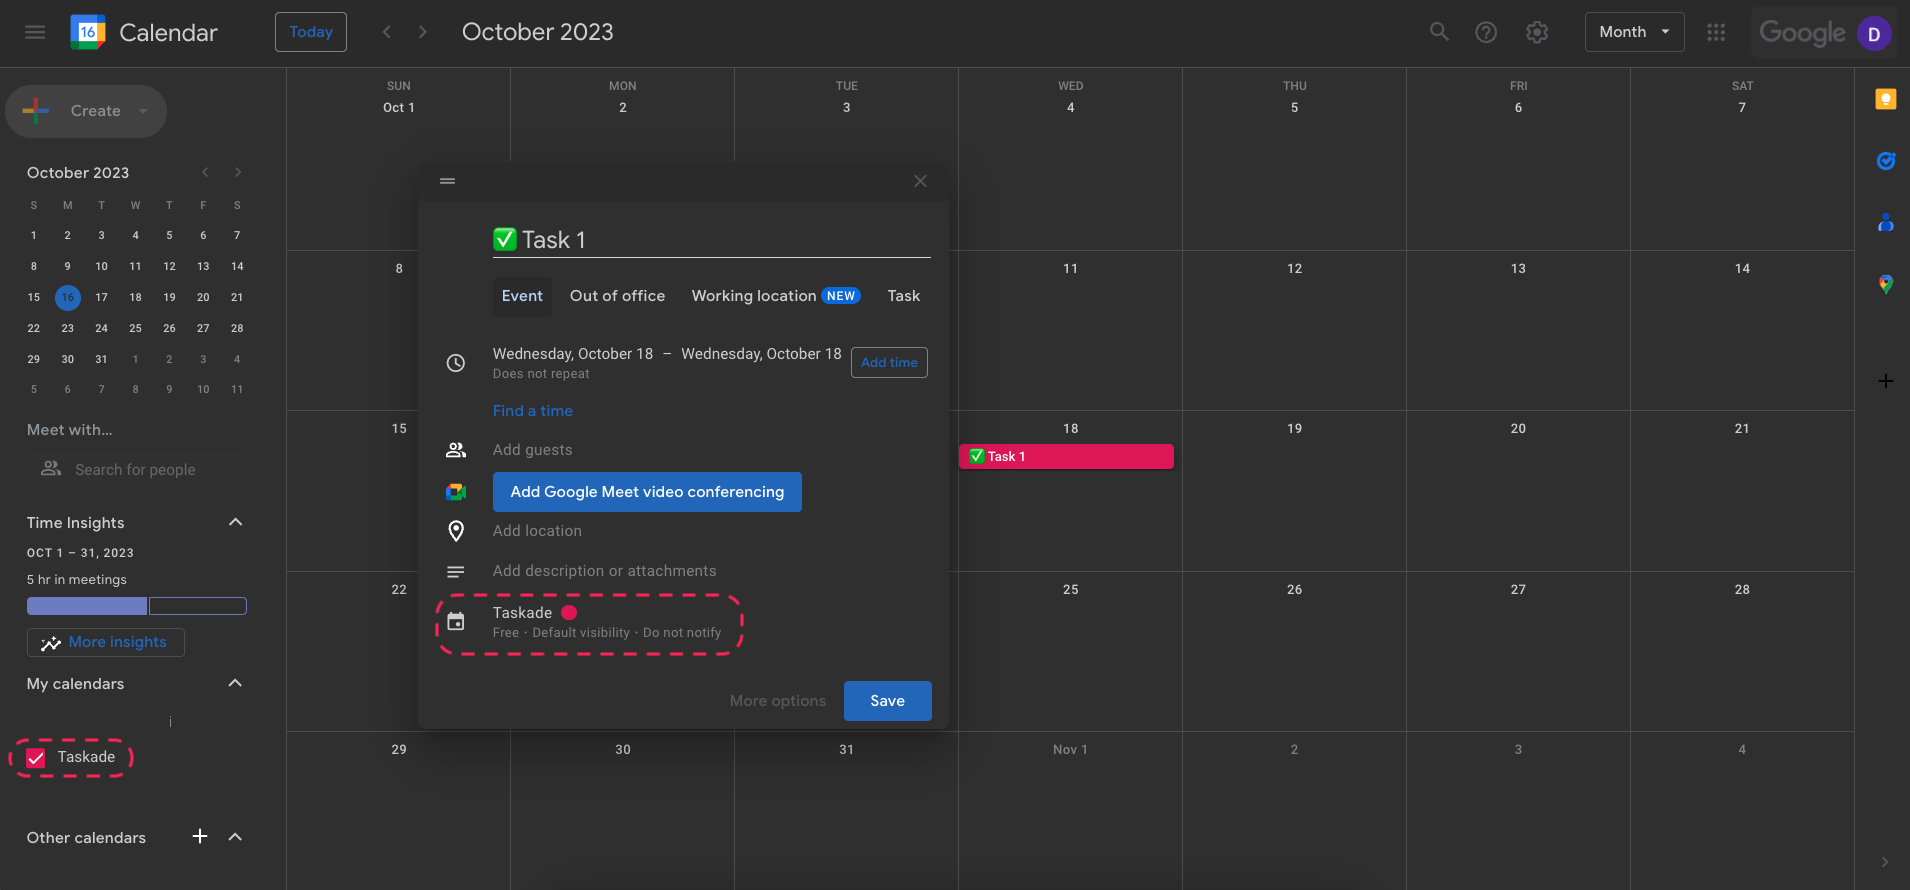Open the Create button dropdown arrow

click(x=144, y=111)
